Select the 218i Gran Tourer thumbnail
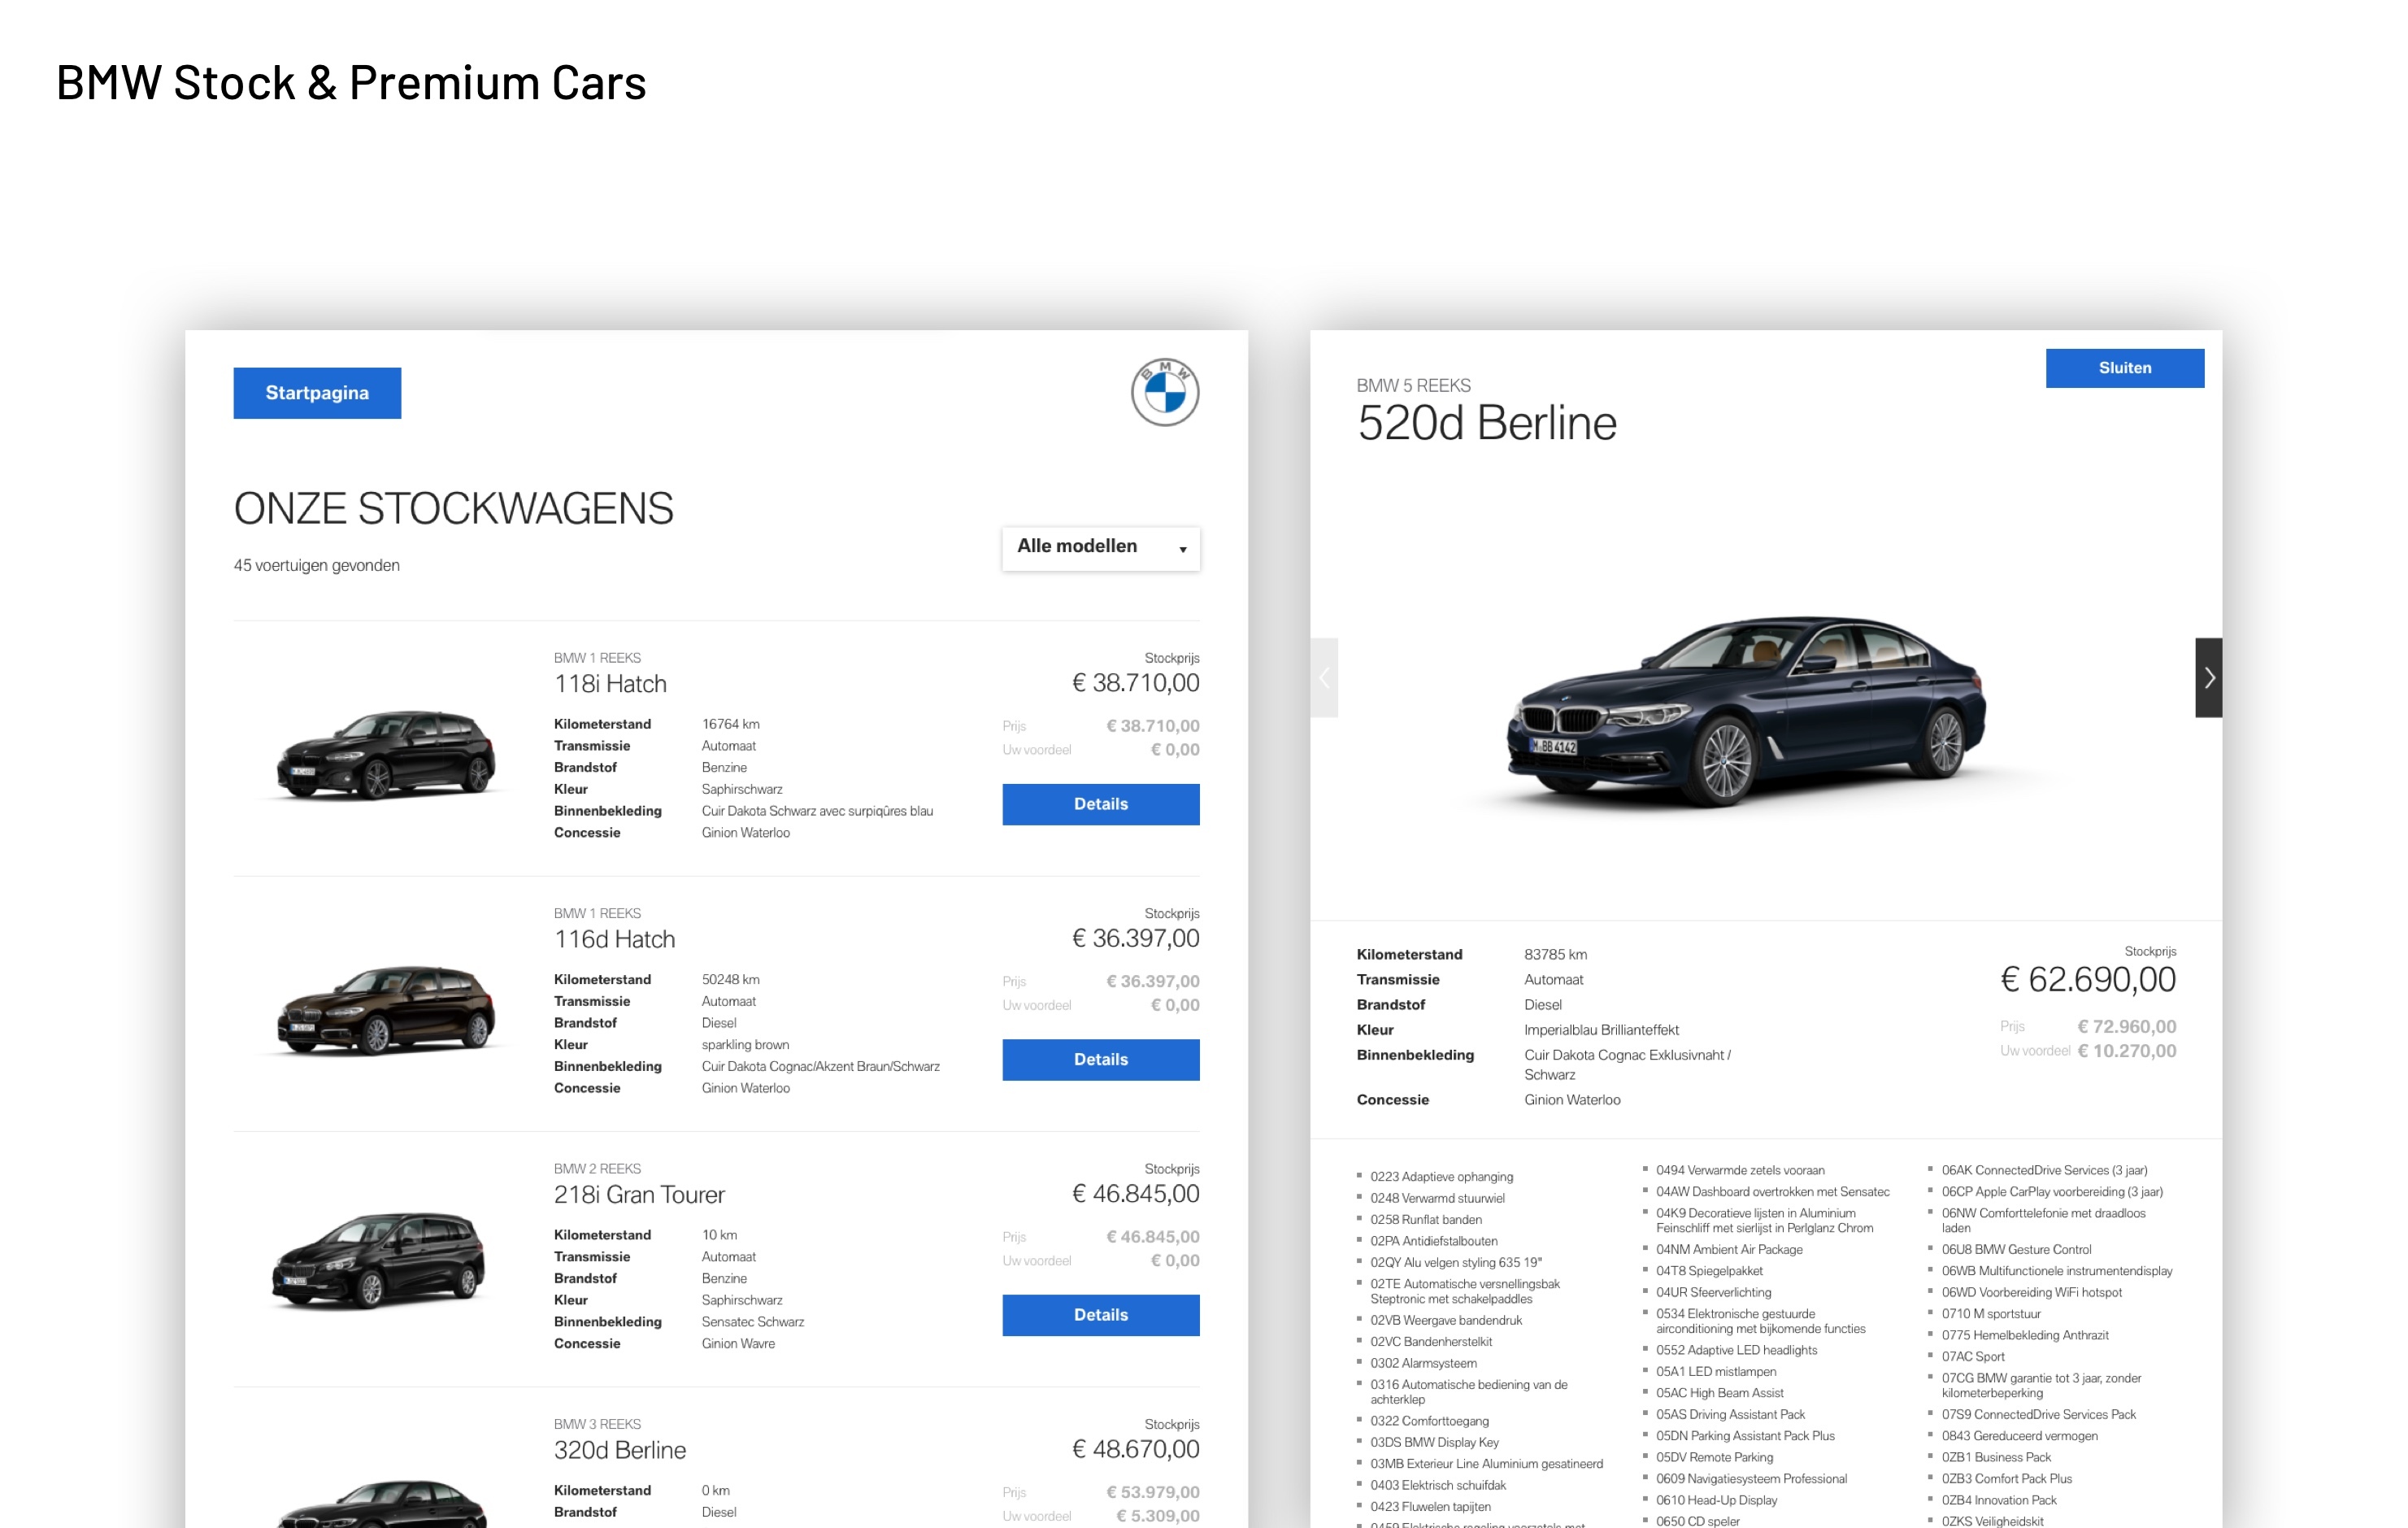This screenshot has width=2408, height=1528. 380,1260
